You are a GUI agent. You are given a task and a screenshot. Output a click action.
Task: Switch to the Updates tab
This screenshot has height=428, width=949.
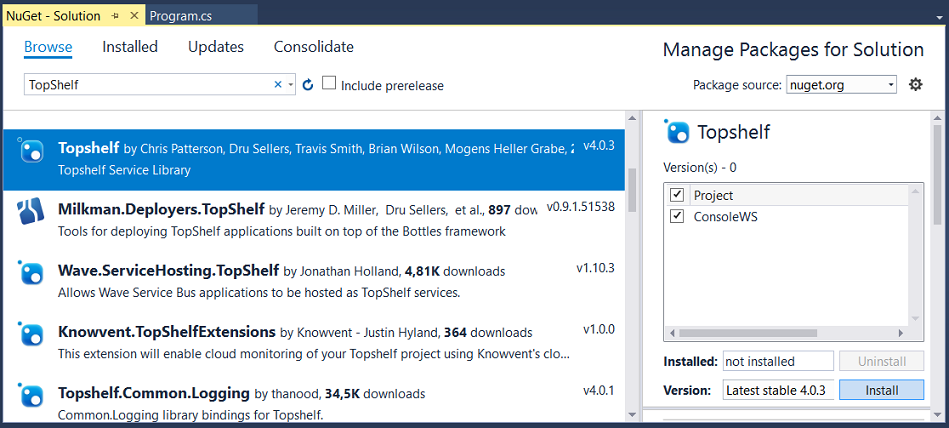pos(216,47)
